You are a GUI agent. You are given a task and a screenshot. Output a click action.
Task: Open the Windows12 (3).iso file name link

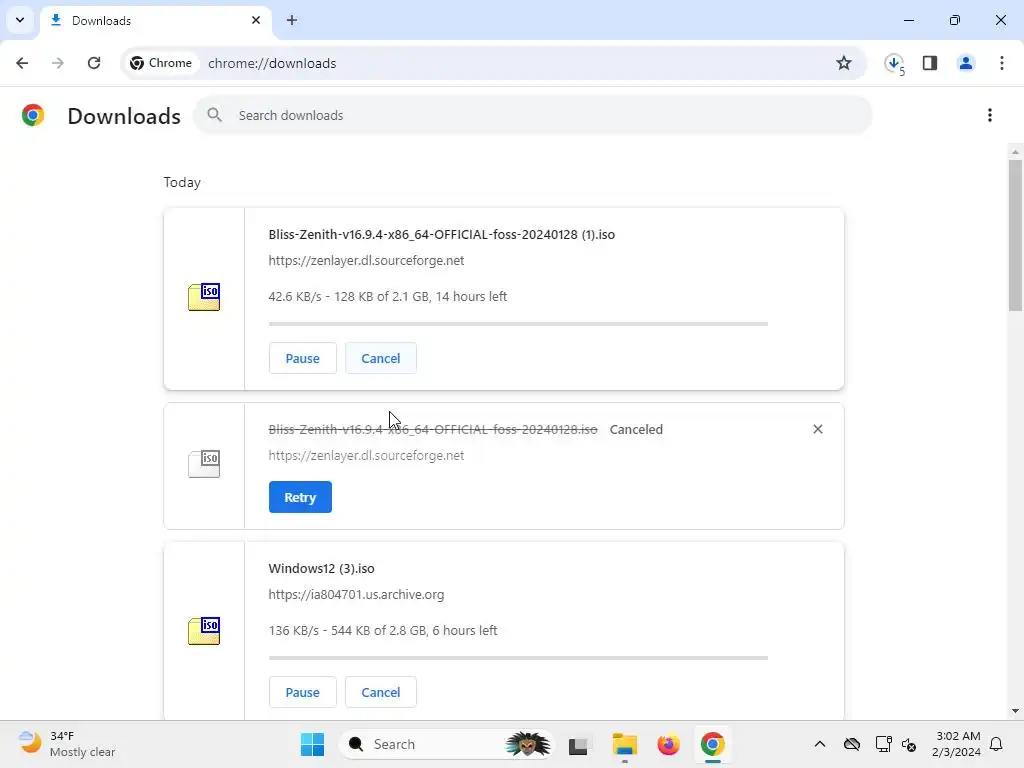coord(321,568)
